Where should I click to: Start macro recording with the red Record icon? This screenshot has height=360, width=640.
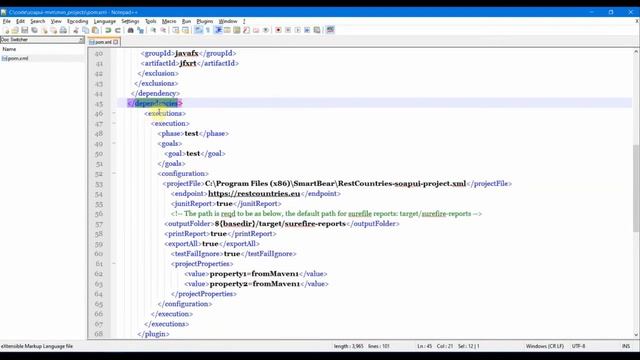[x=278, y=30]
